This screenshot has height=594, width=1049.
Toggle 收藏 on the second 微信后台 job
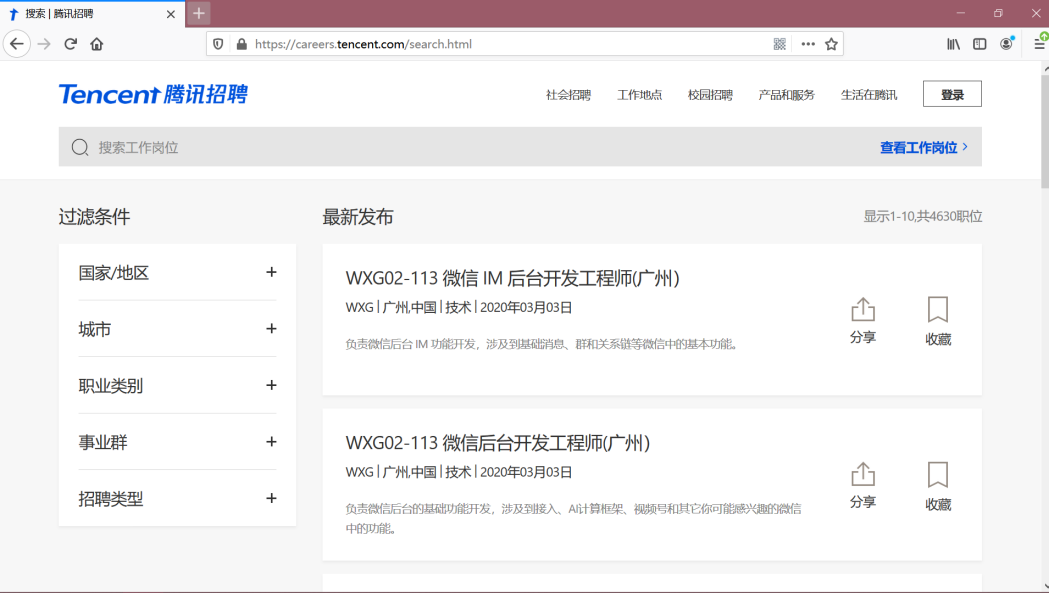tap(937, 484)
